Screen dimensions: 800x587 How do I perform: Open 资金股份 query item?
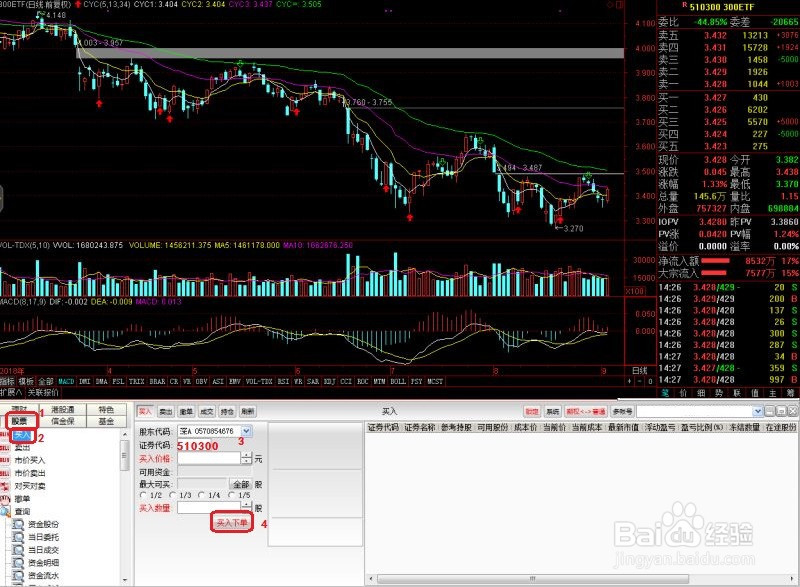point(43,524)
